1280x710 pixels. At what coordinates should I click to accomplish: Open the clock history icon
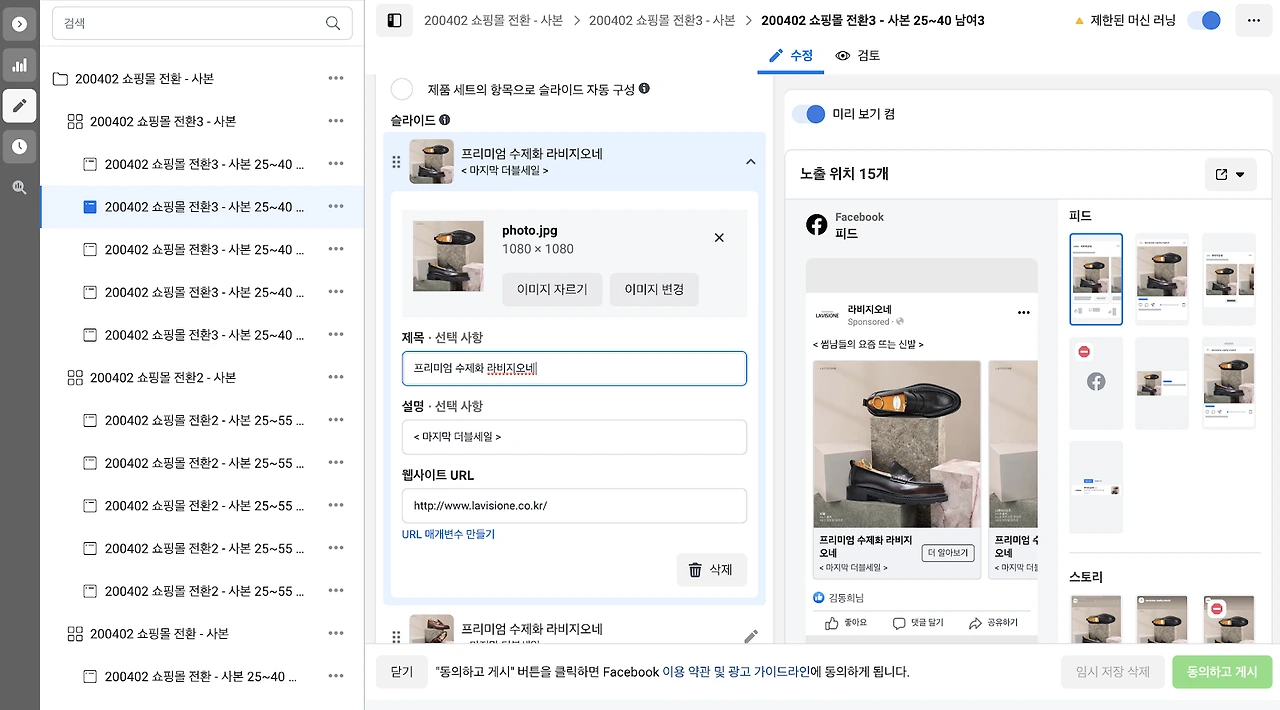19,146
